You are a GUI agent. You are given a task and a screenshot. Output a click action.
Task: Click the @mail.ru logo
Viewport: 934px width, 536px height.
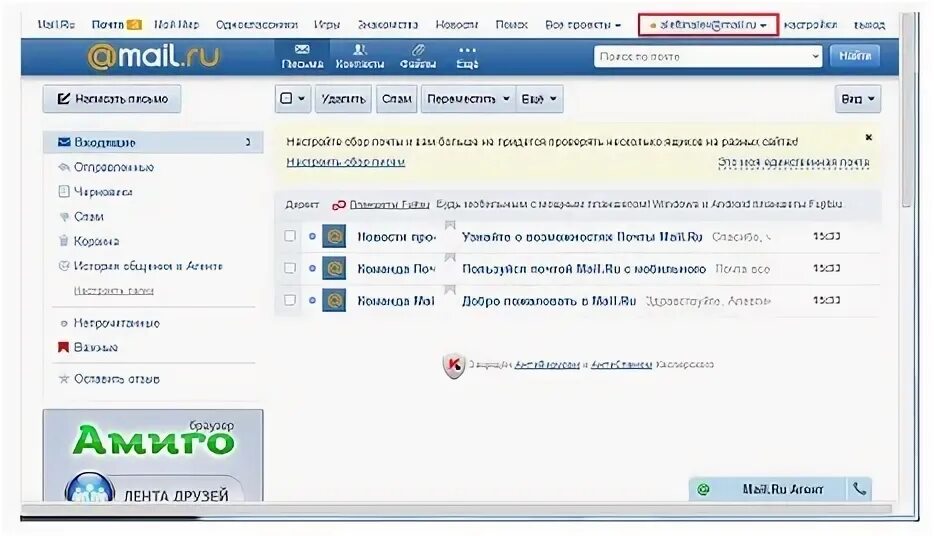point(153,57)
